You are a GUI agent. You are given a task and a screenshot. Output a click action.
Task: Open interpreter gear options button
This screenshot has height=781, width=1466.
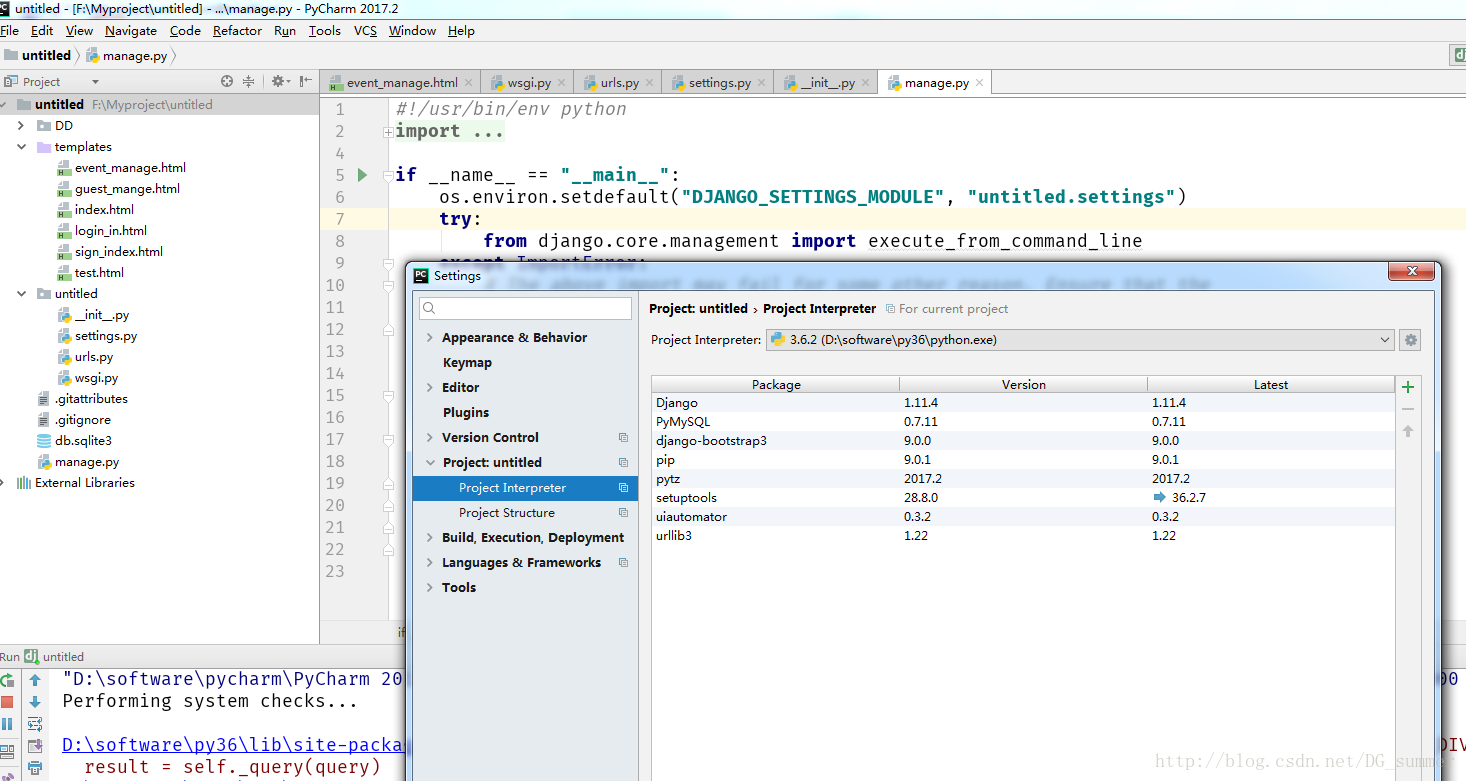(x=1410, y=340)
